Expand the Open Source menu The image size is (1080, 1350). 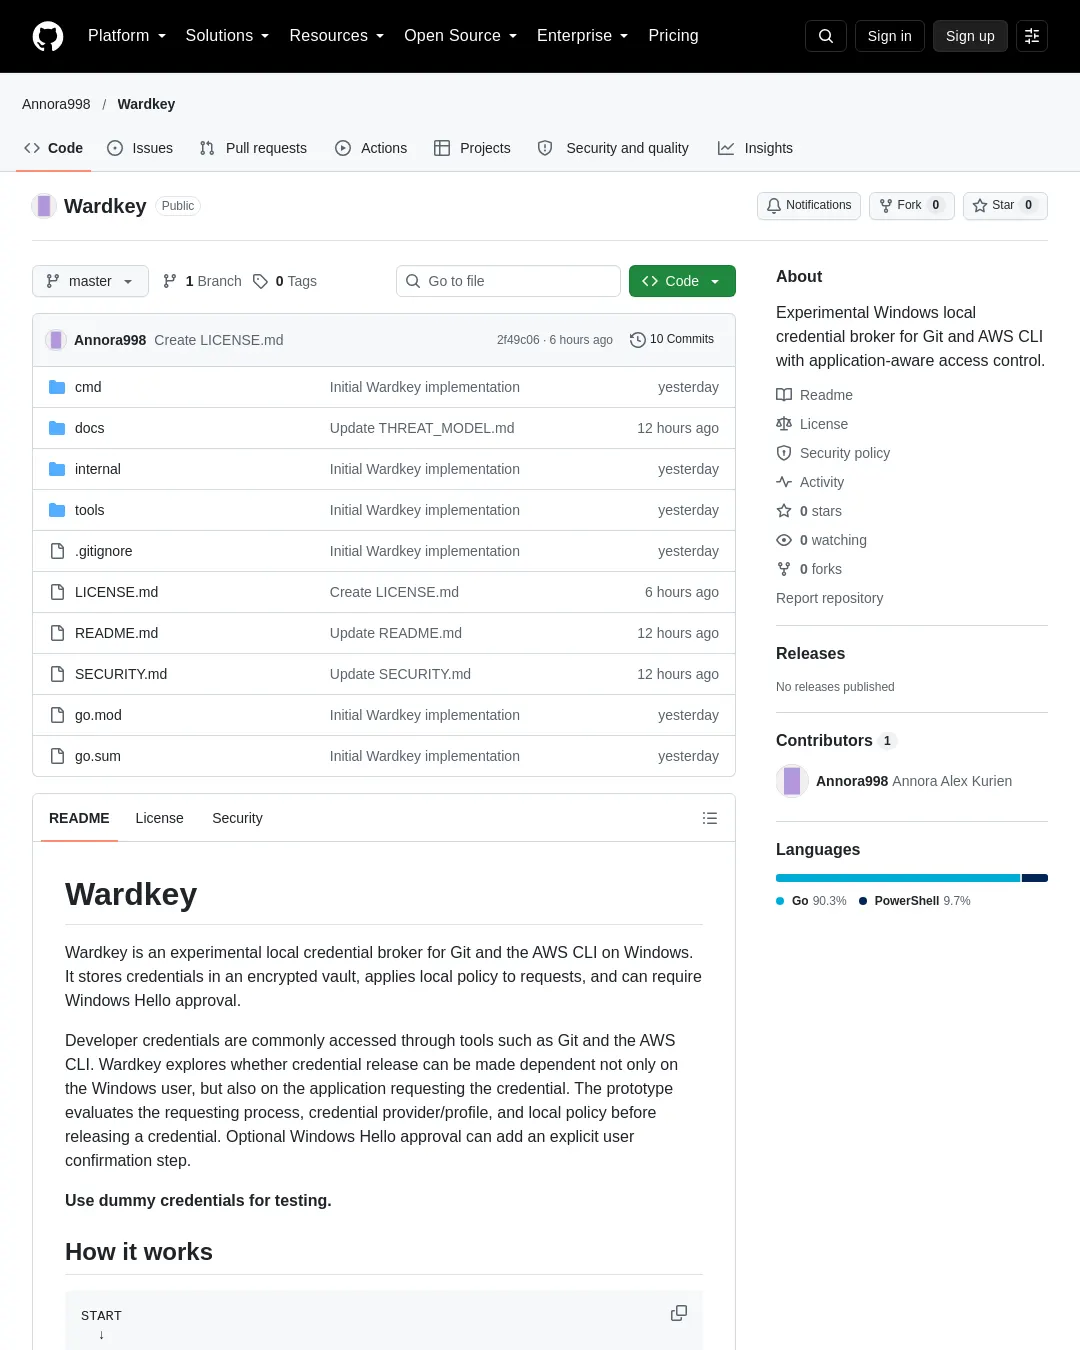point(461,36)
